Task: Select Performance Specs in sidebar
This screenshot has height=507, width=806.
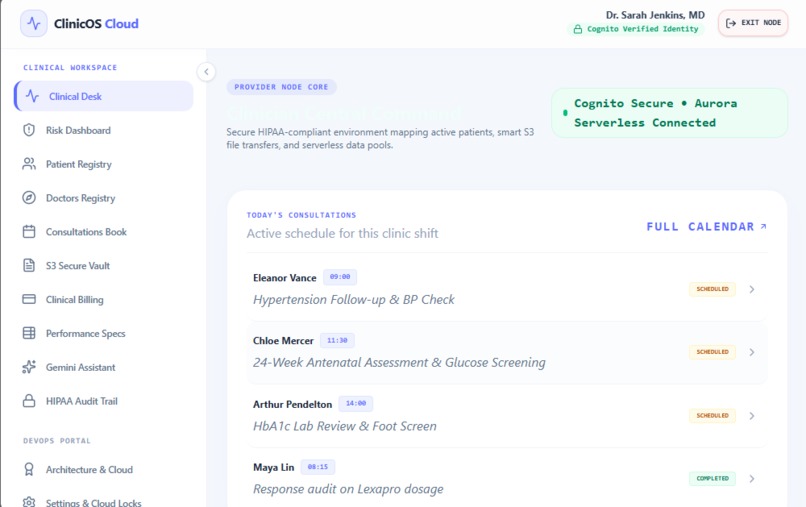Action: 104,333
